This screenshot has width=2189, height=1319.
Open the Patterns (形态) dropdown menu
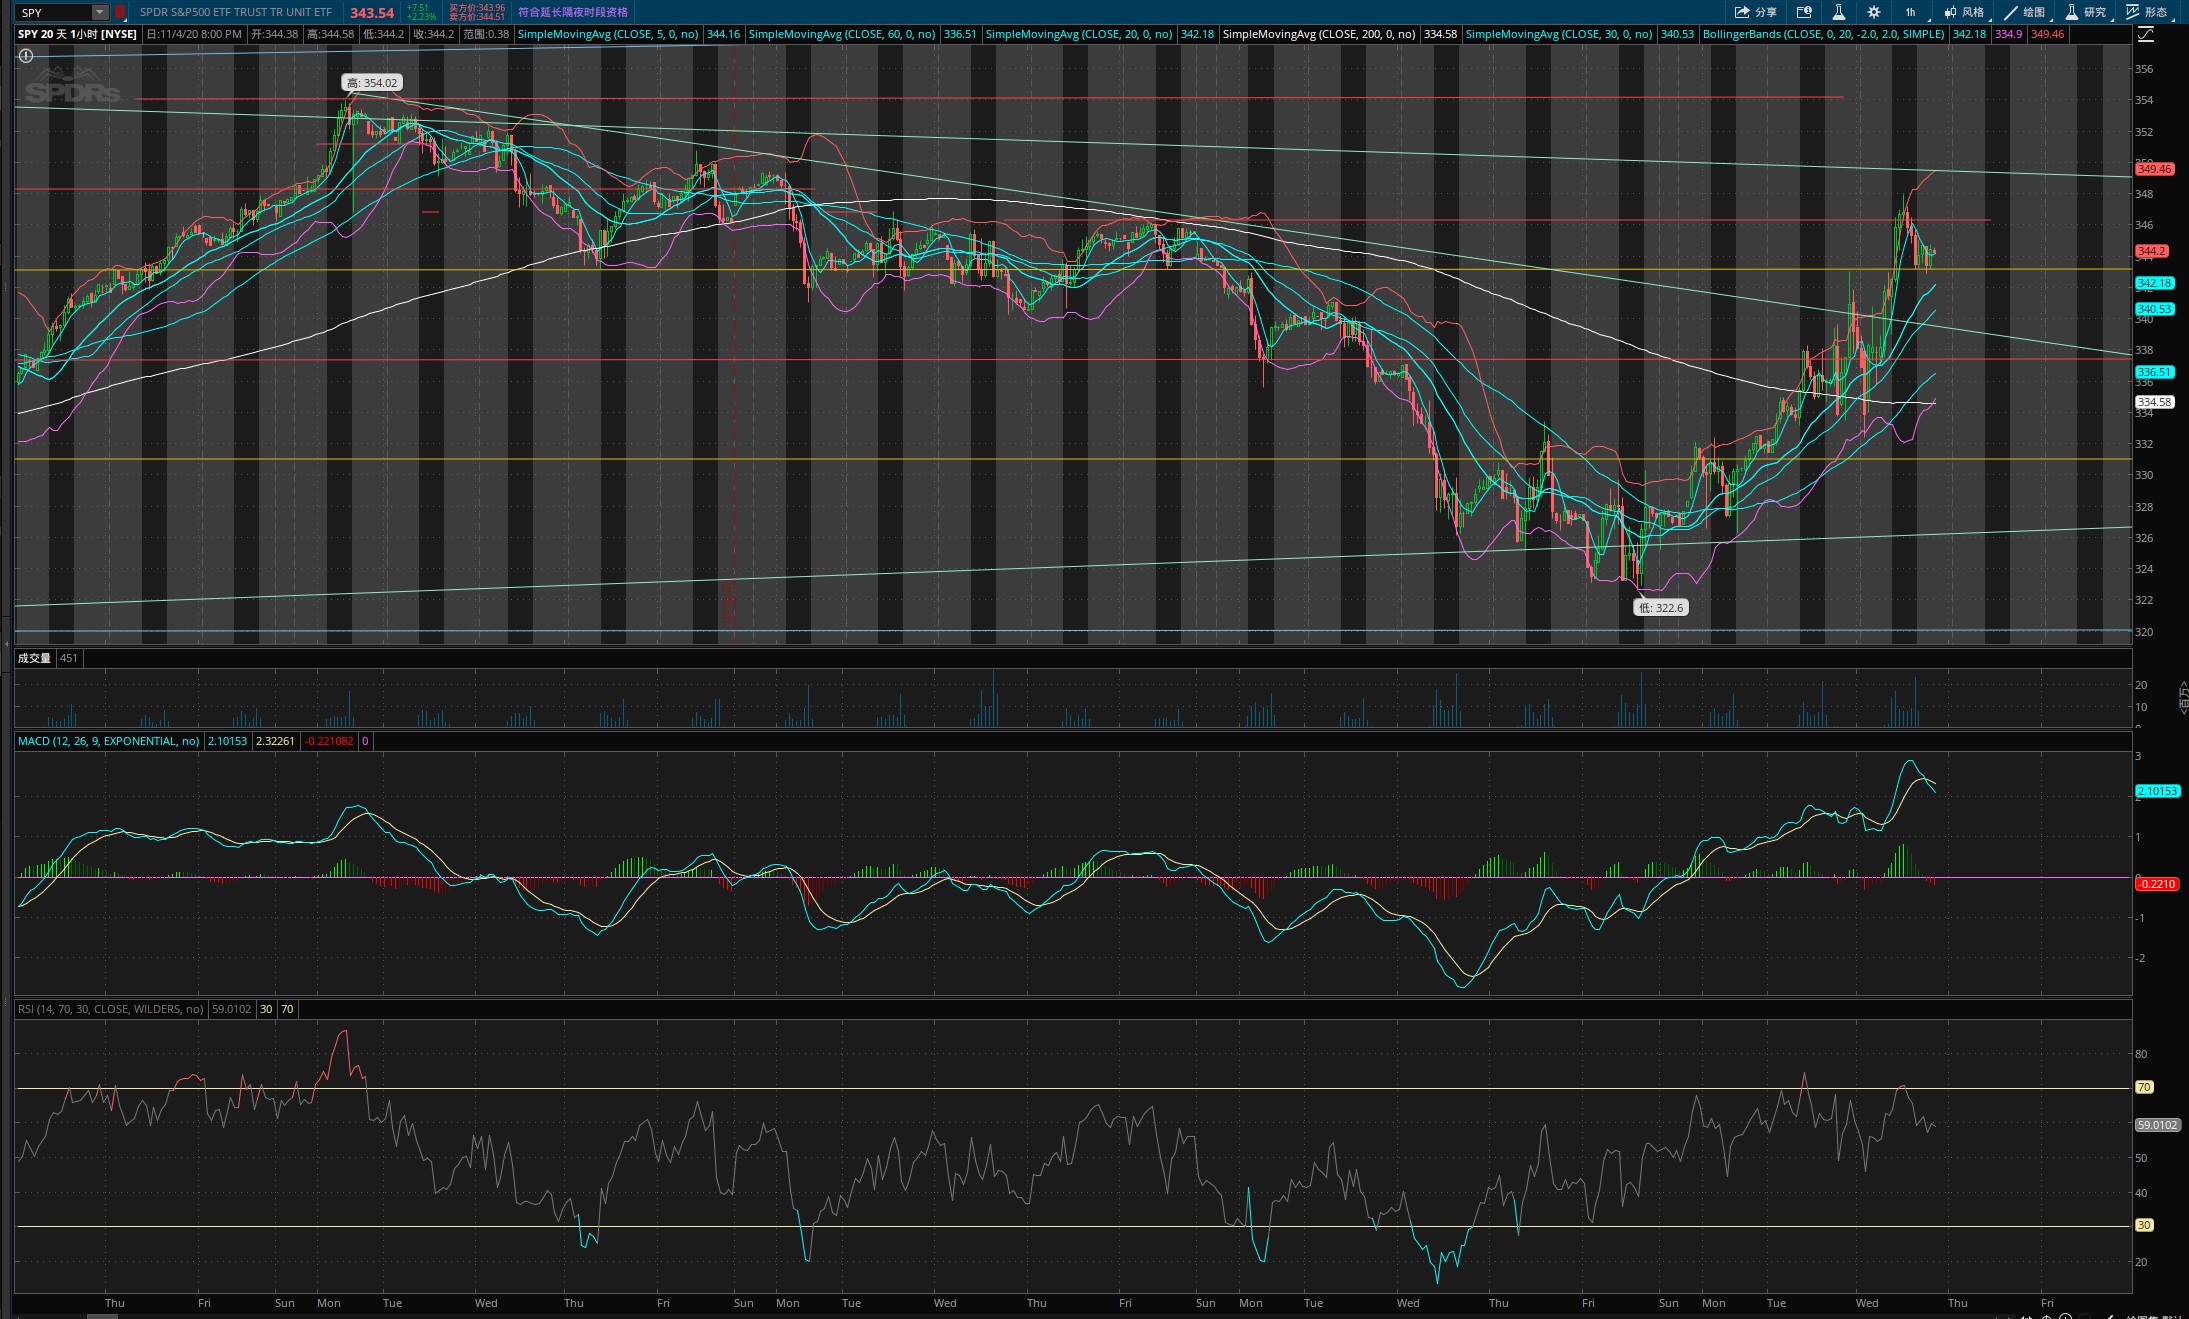tap(2148, 12)
